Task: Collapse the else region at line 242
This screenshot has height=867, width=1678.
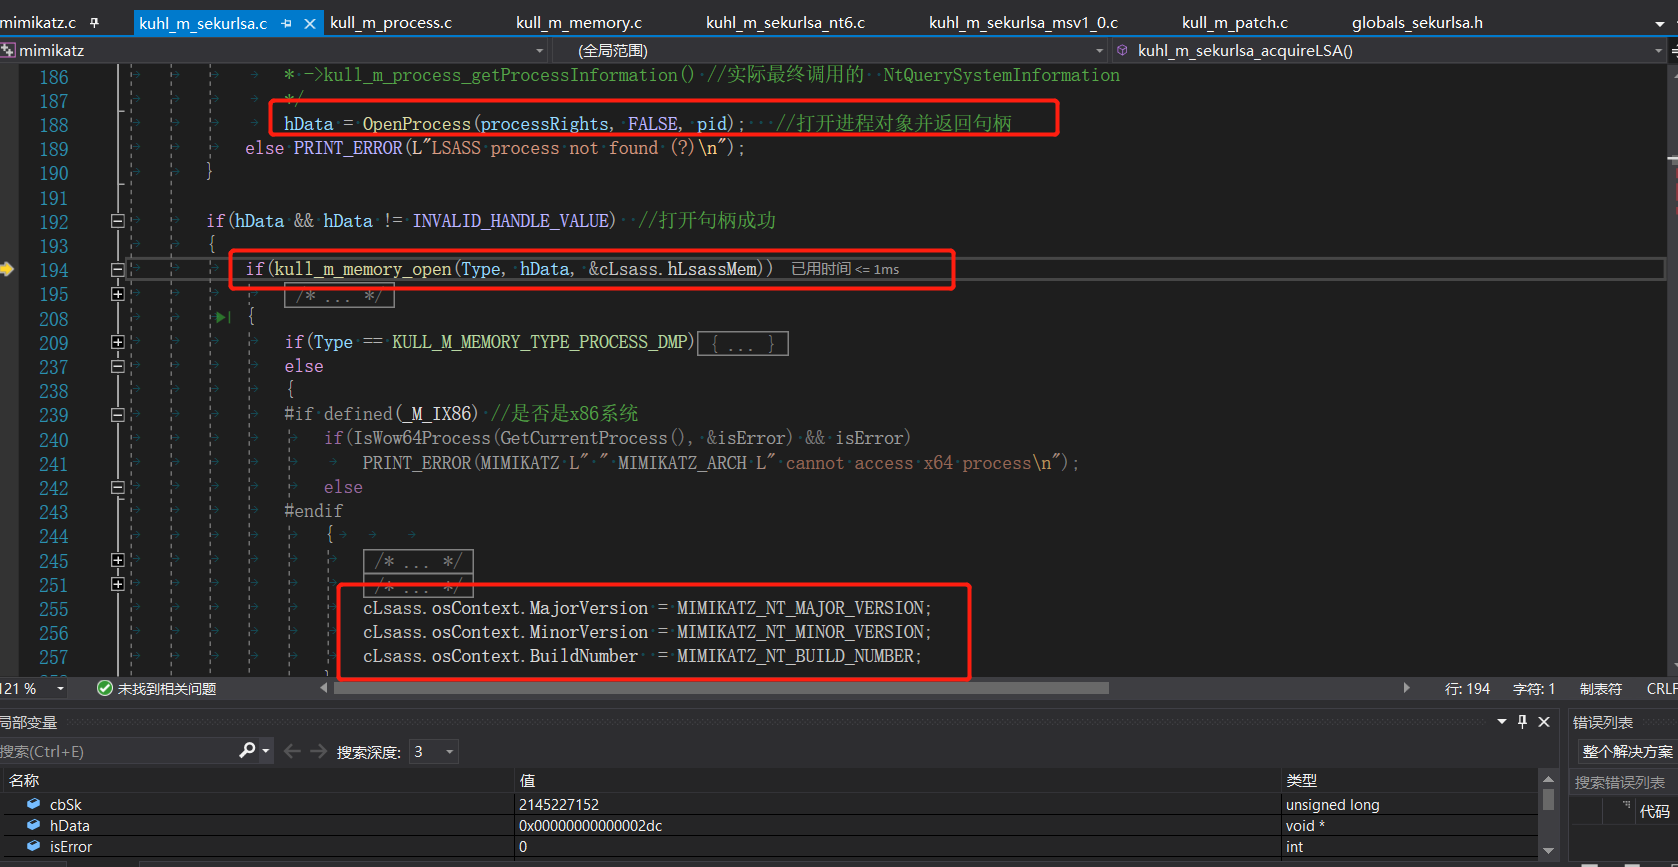Action: coord(117,487)
